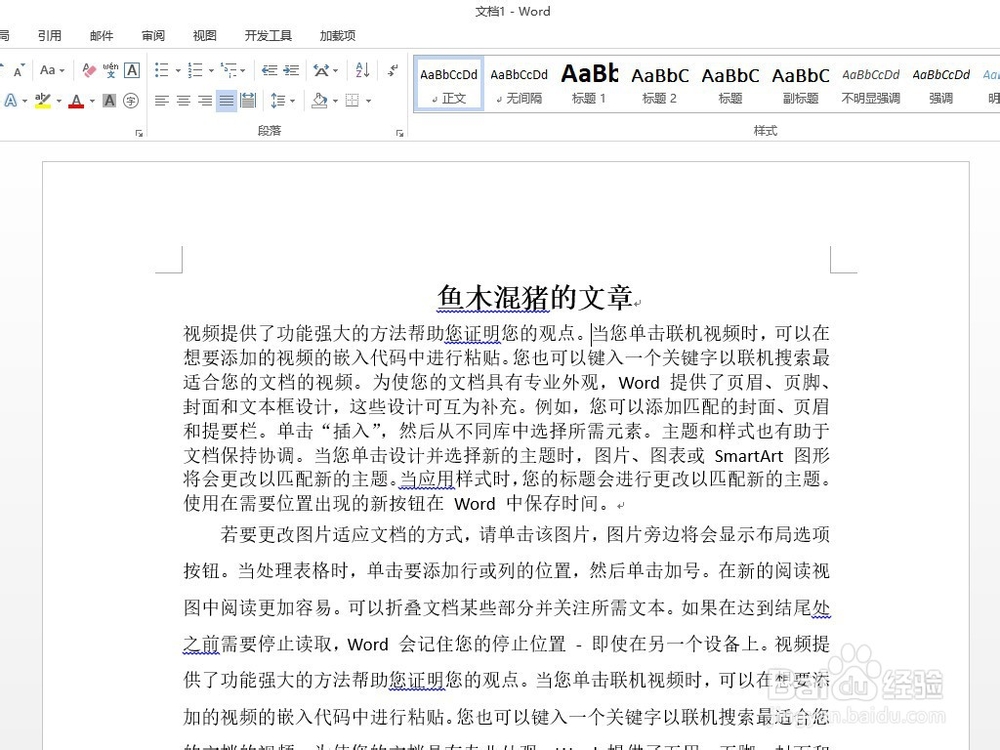Clear all formatting with eraser icon
The height and width of the screenshot is (750, 1000).
tap(89, 70)
